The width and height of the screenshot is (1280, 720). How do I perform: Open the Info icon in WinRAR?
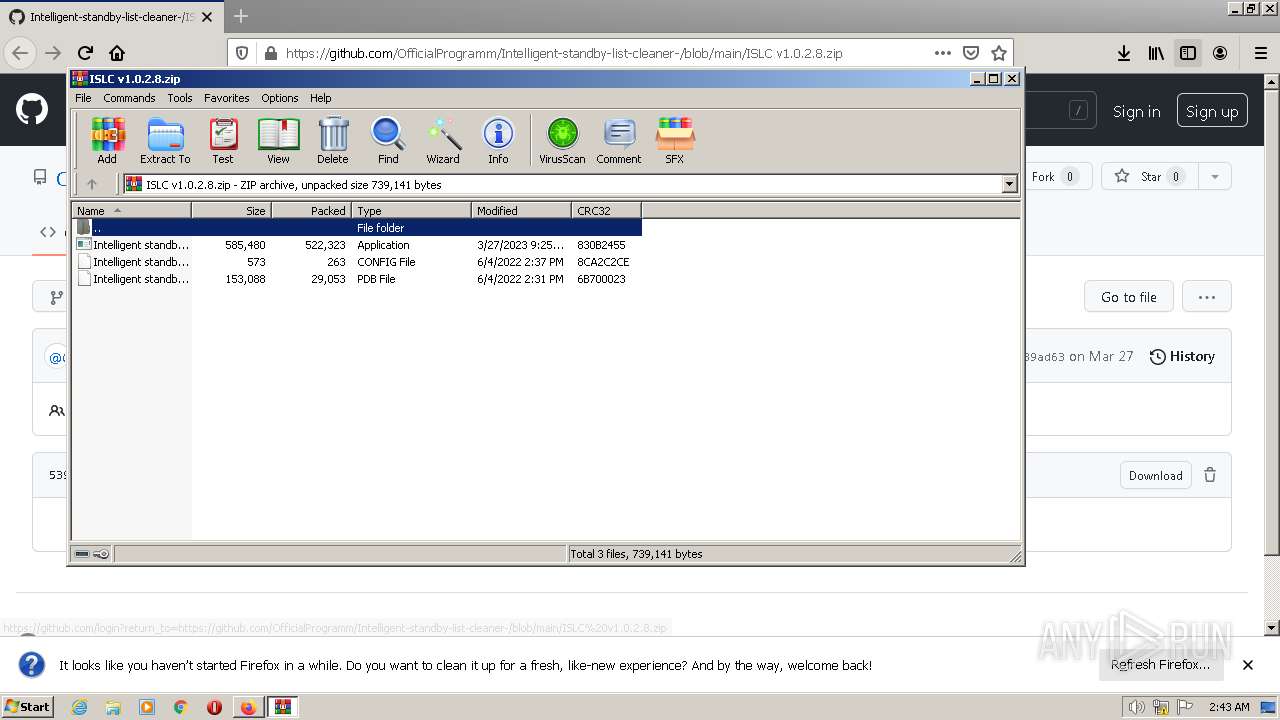[498, 140]
